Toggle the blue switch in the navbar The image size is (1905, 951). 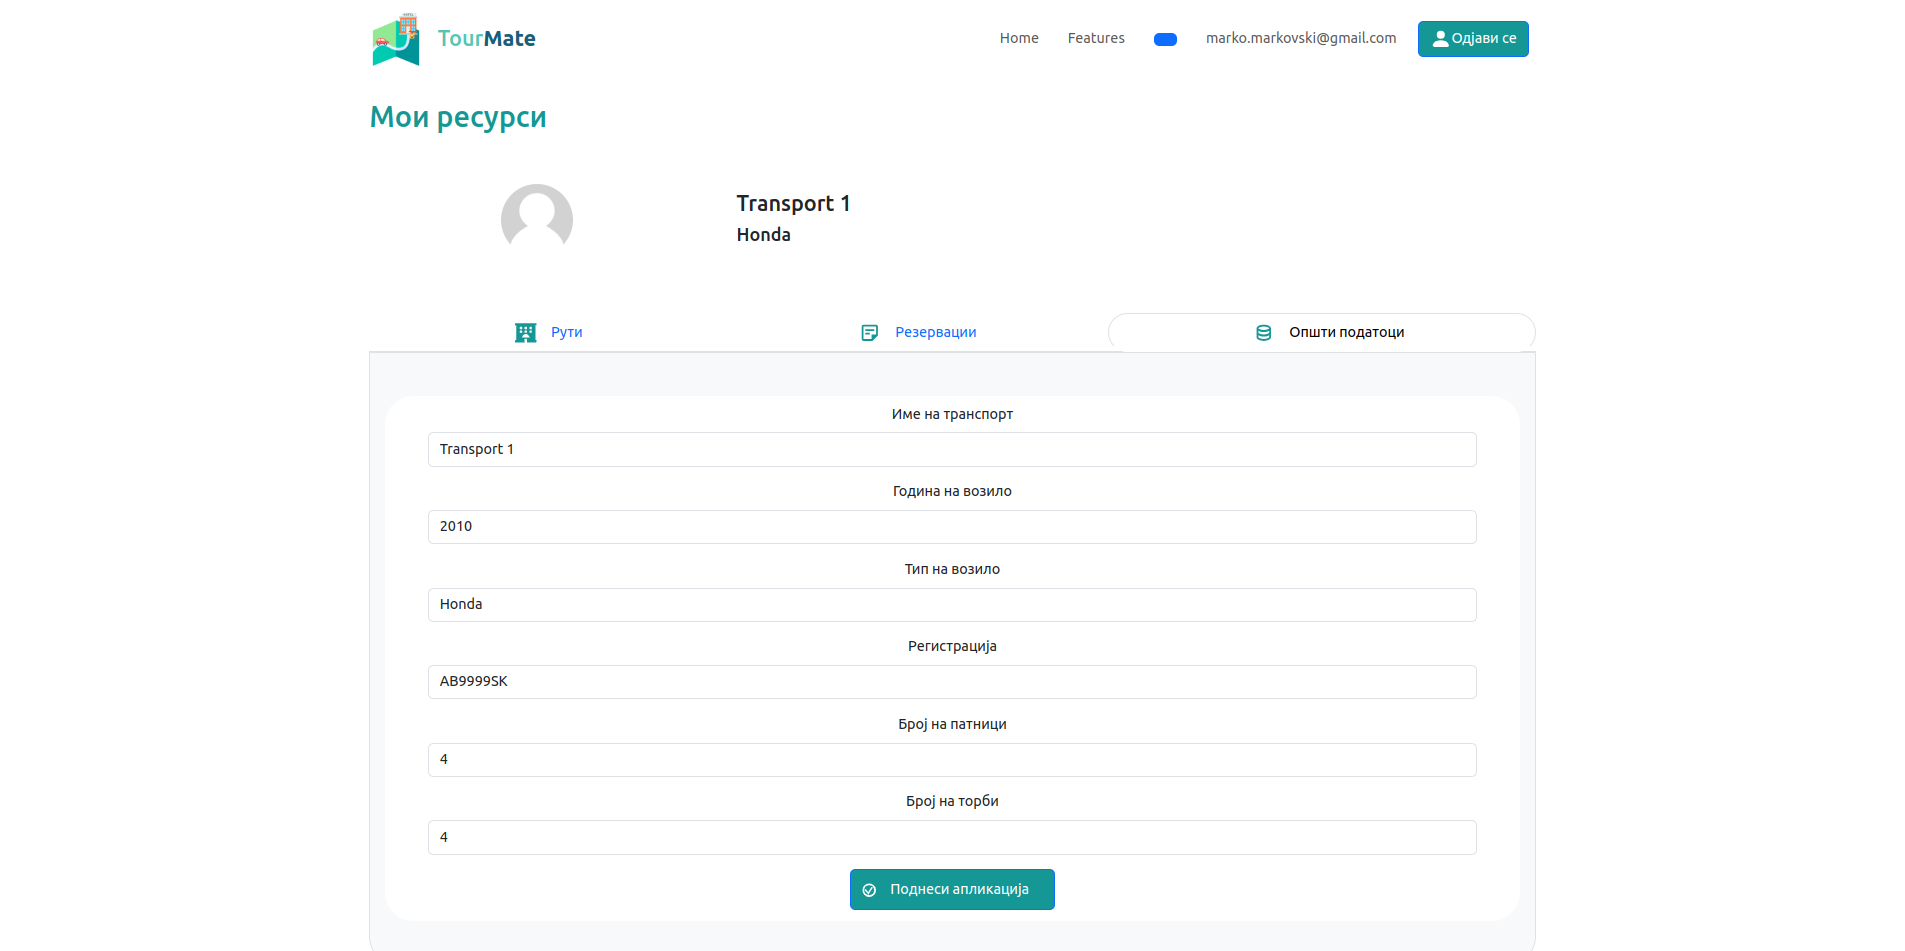coord(1165,40)
